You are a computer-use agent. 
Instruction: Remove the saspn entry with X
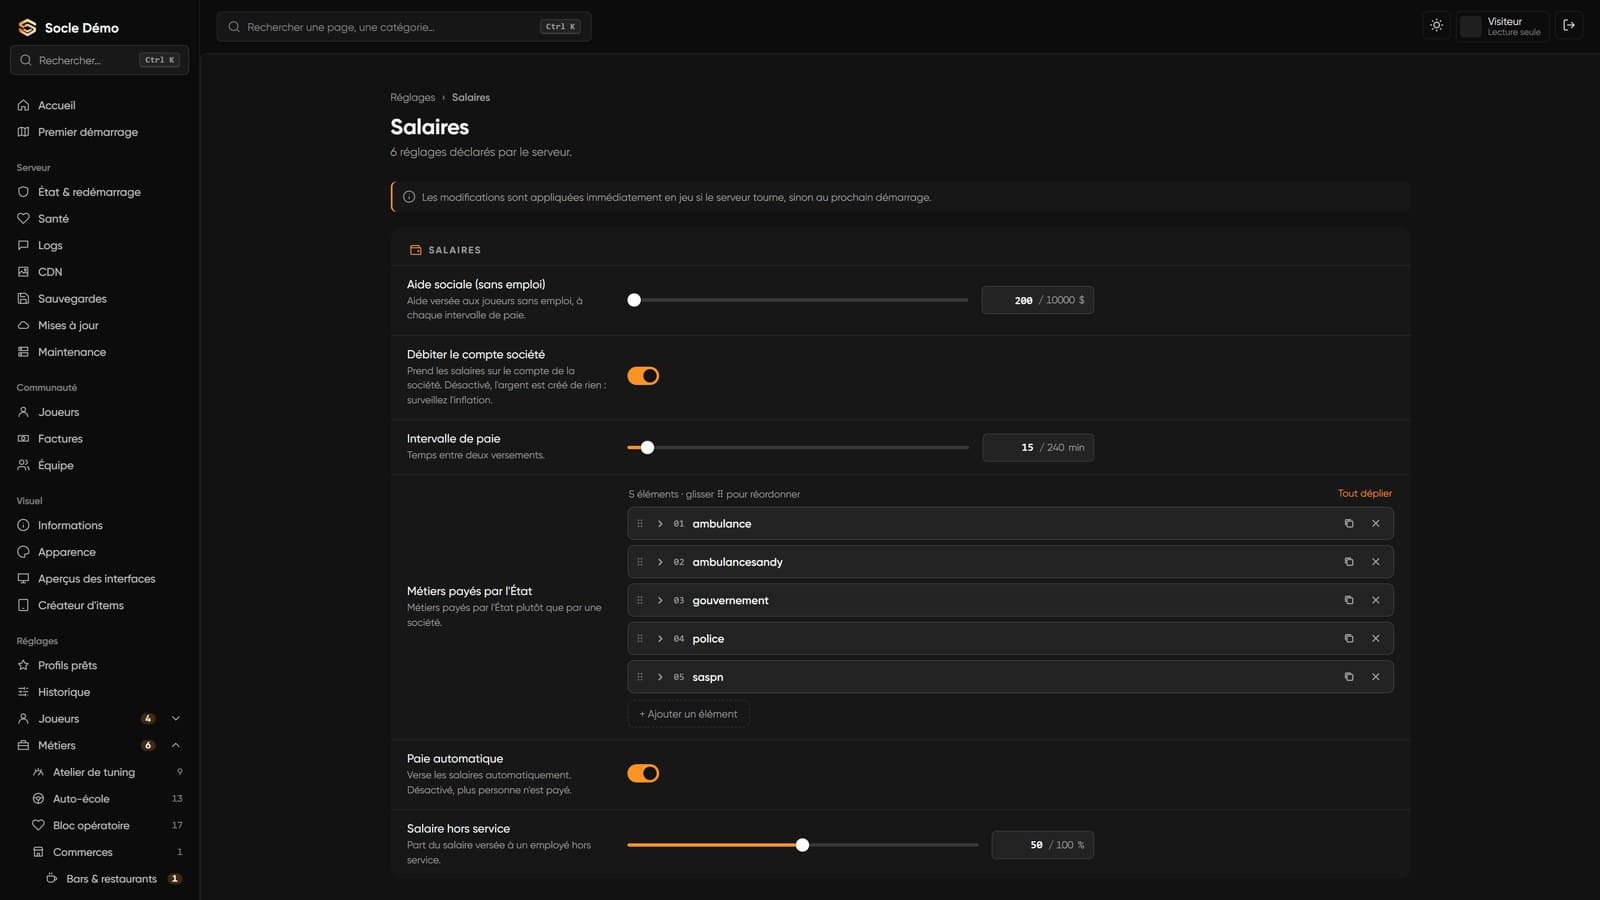pyautogui.click(x=1376, y=677)
